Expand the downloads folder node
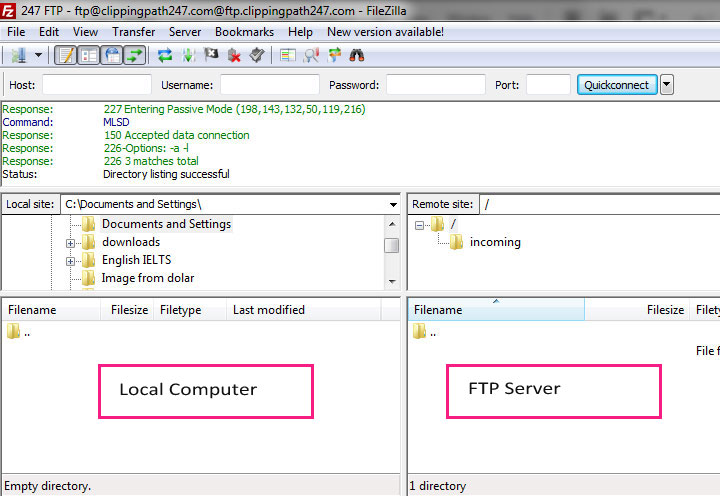The height and width of the screenshot is (496, 720). (x=70, y=243)
